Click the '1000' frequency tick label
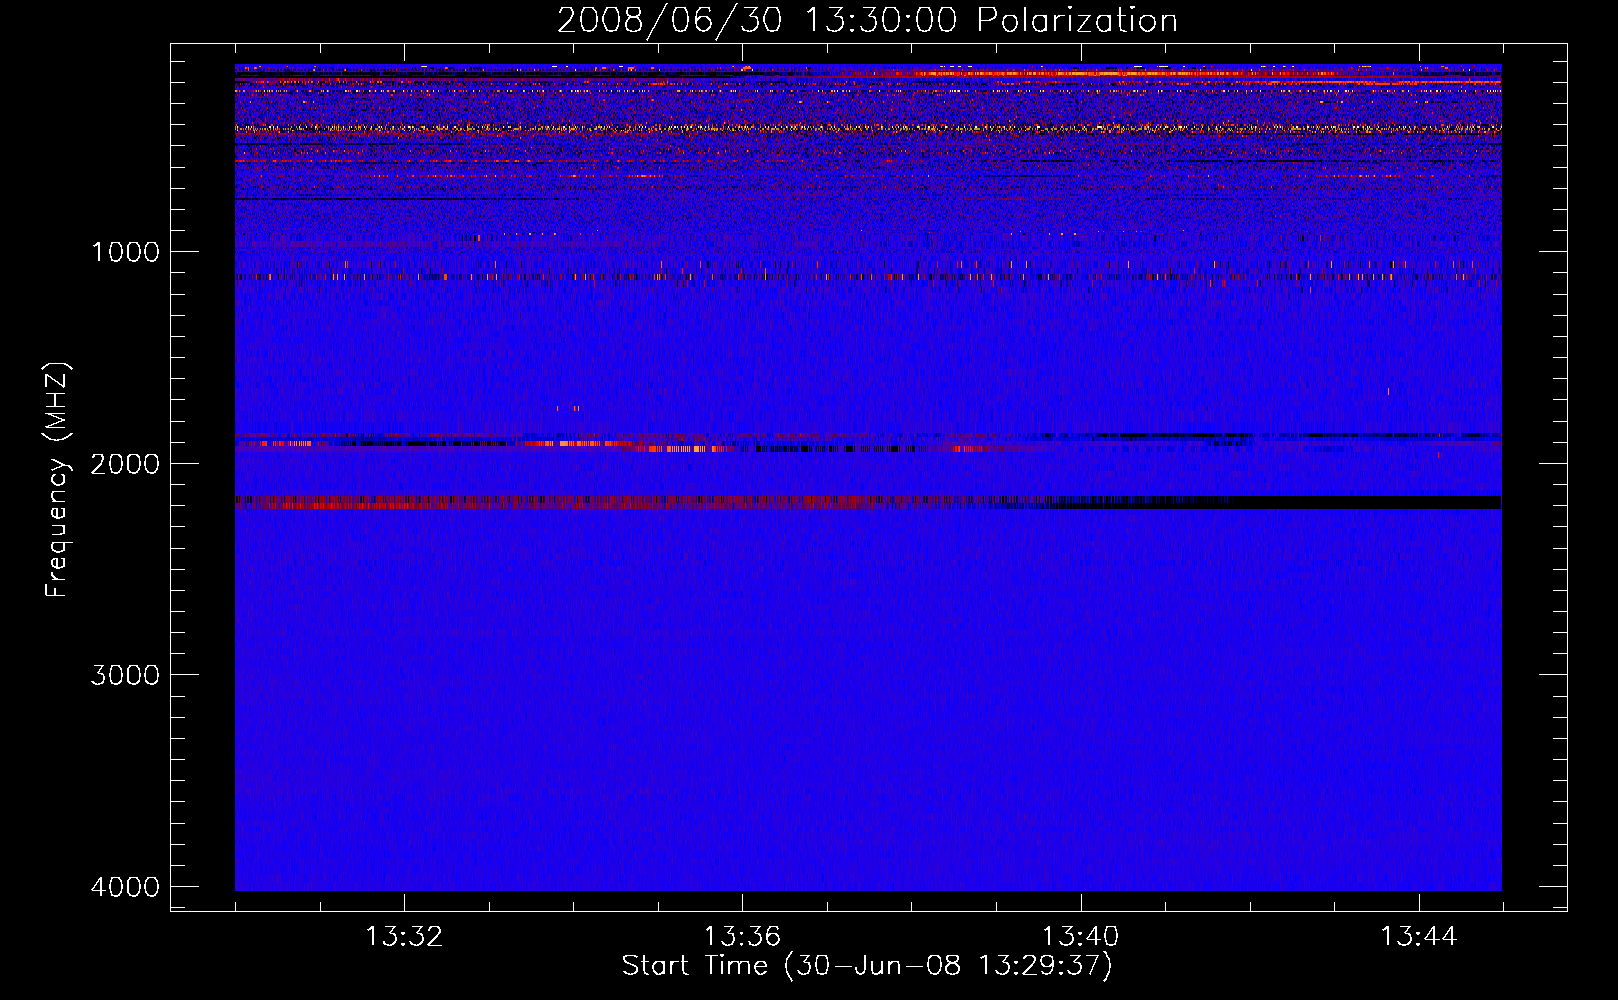Screen dimensions: 1618x1000 125,251
